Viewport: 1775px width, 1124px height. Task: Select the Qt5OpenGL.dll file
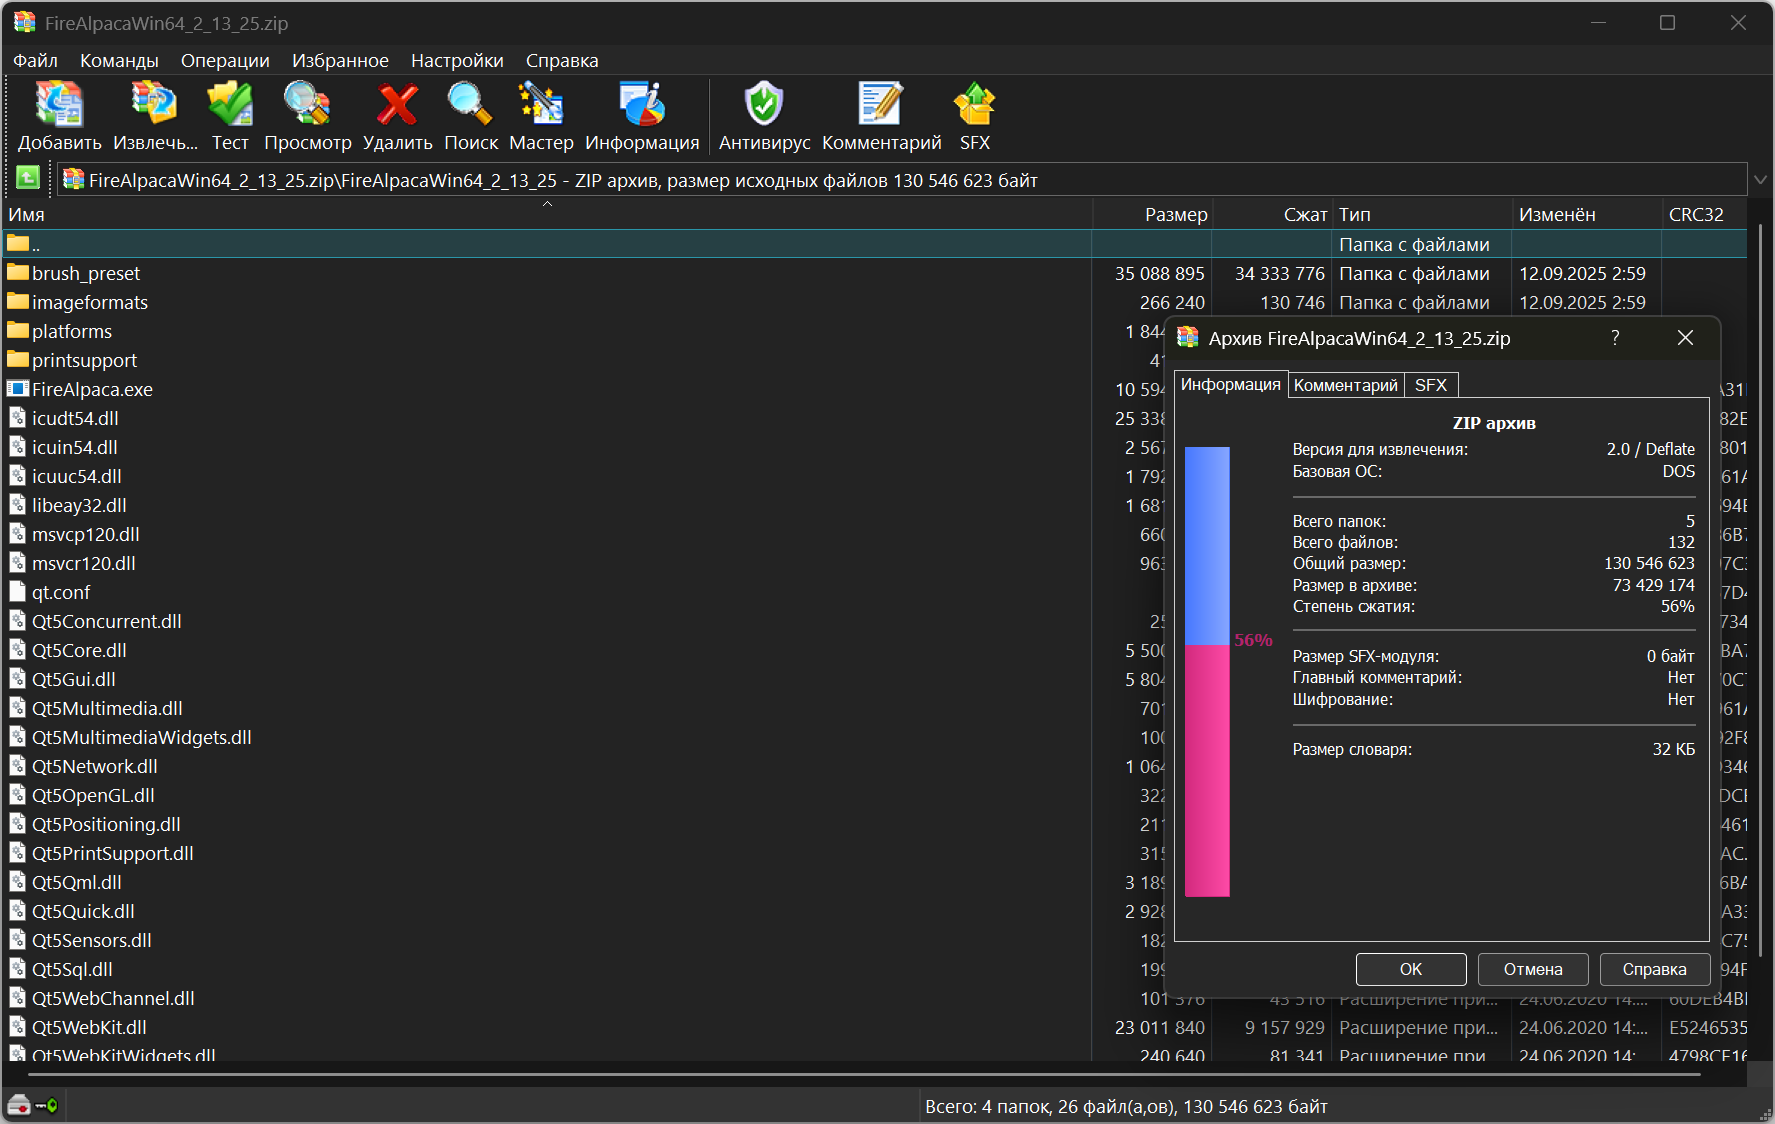(82, 795)
